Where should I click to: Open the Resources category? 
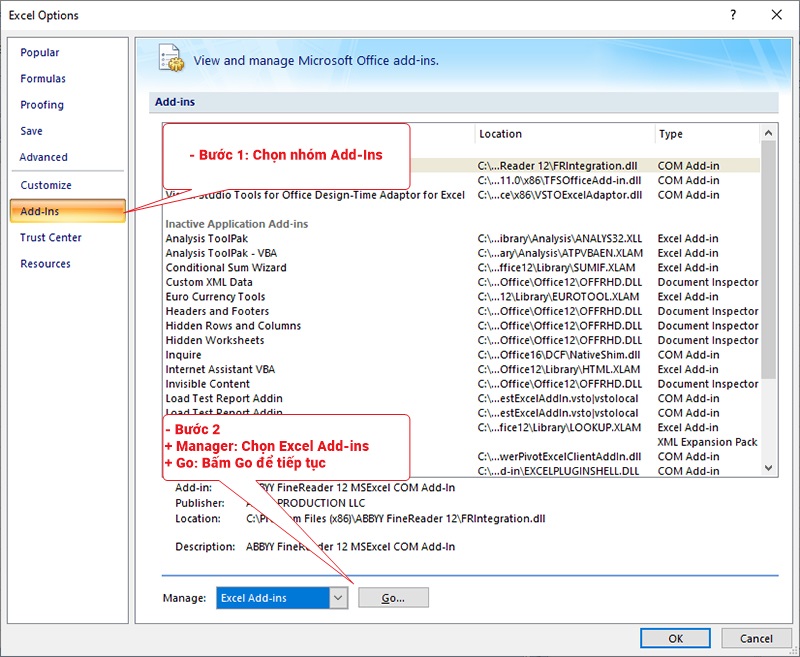coord(45,264)
